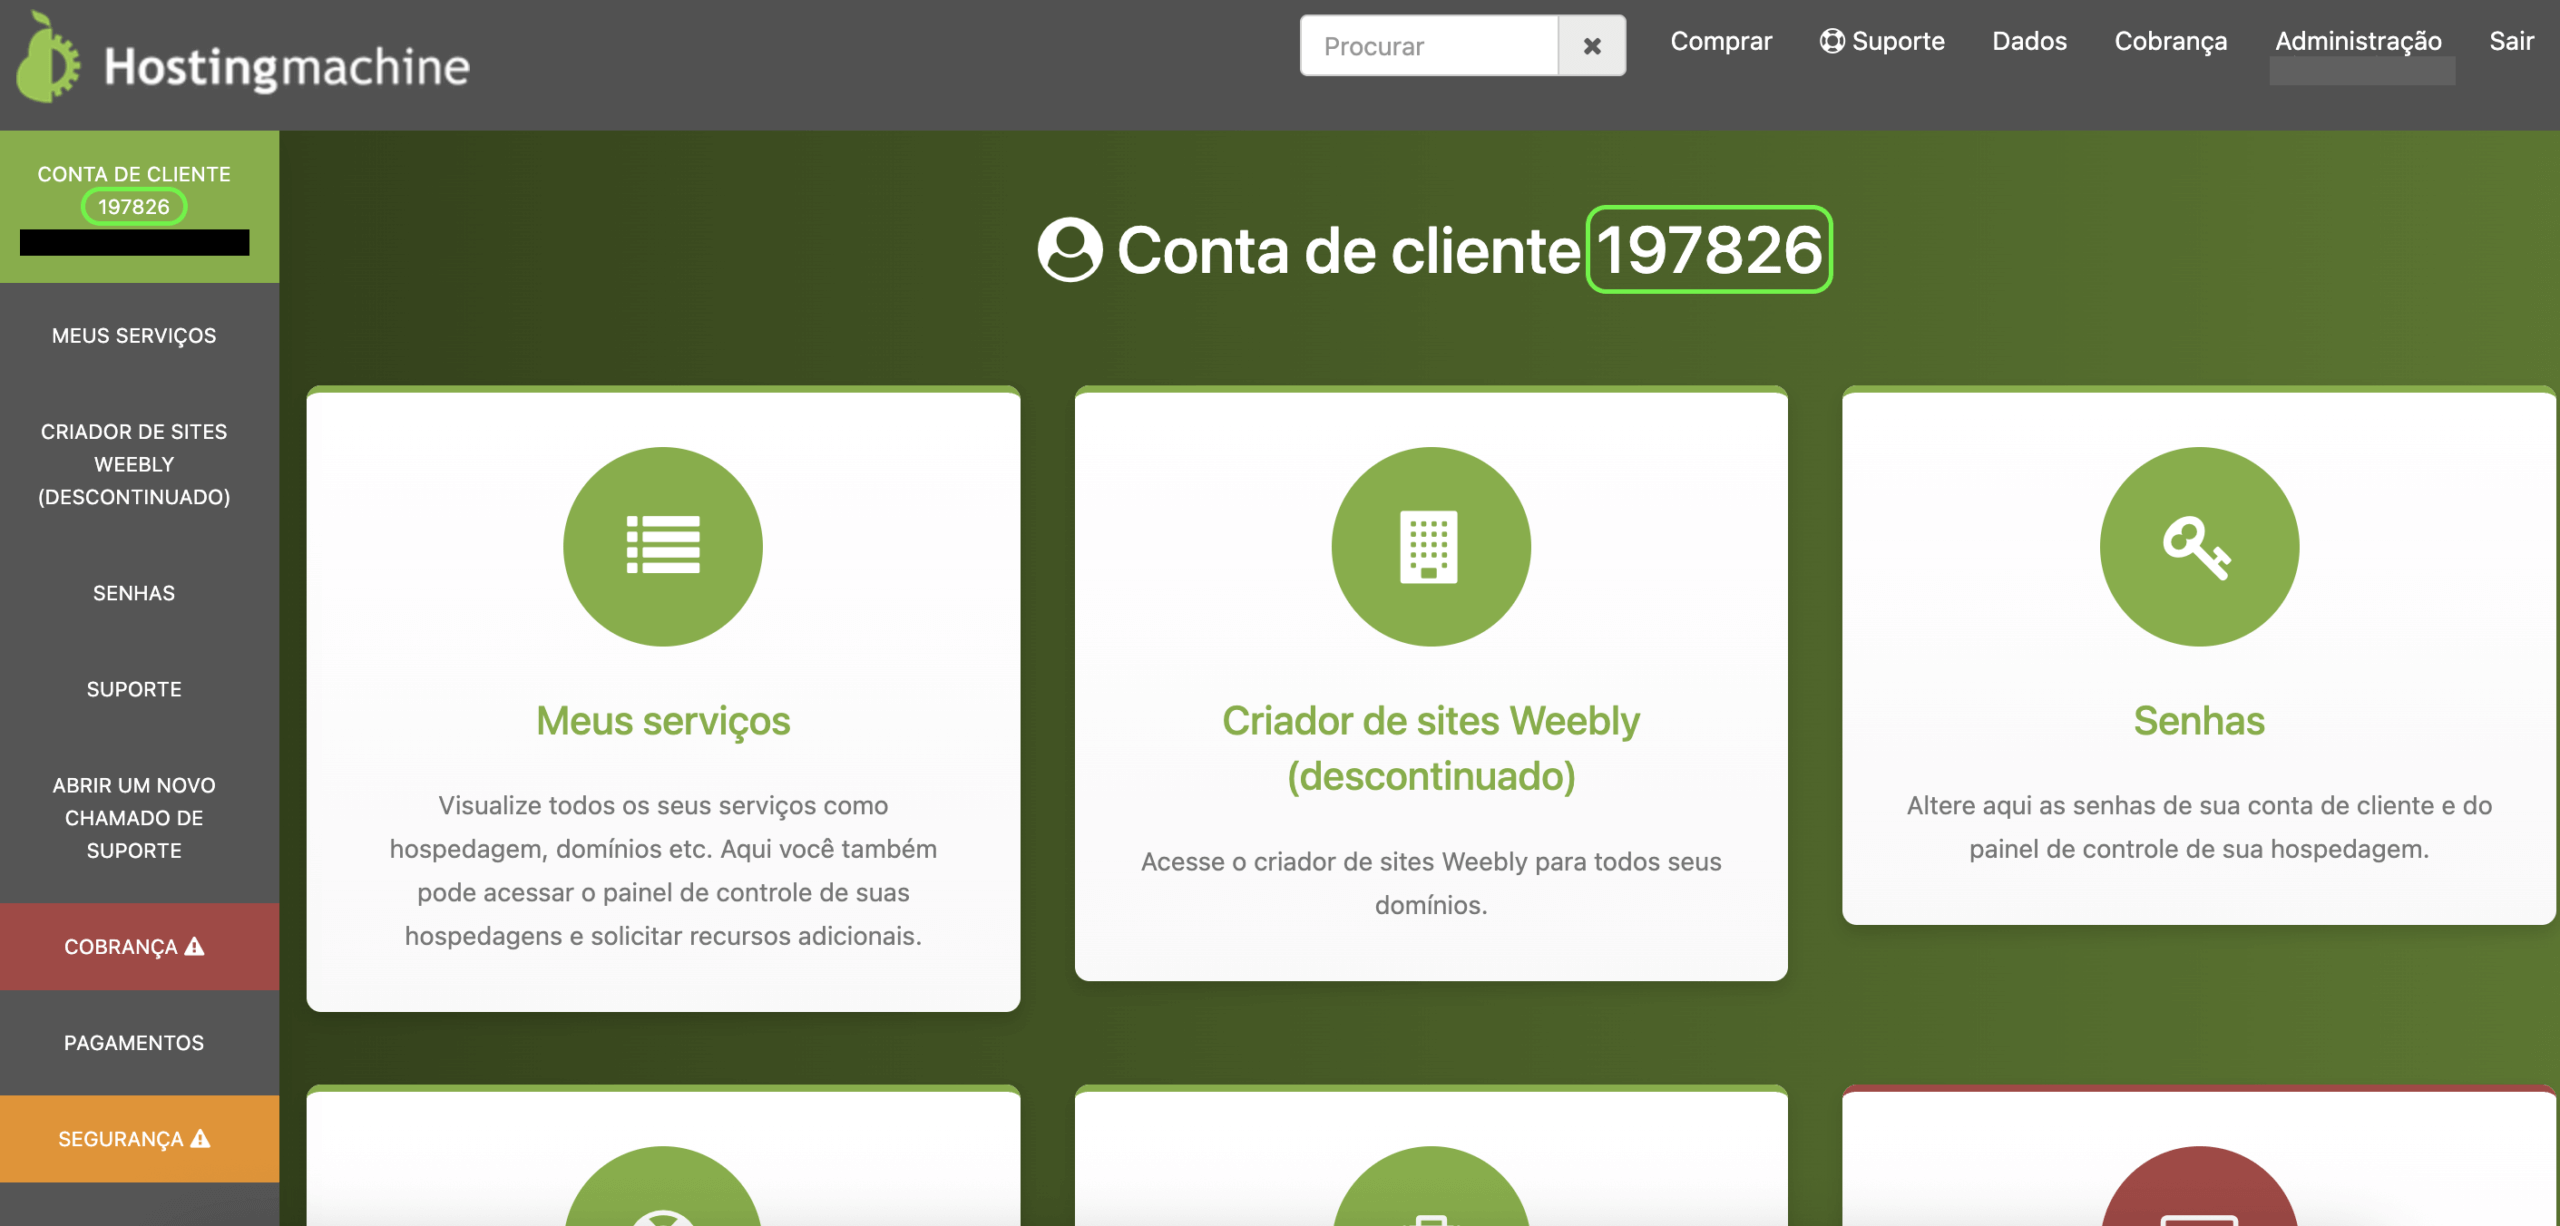Open the Administração menu

[2358, 41]
